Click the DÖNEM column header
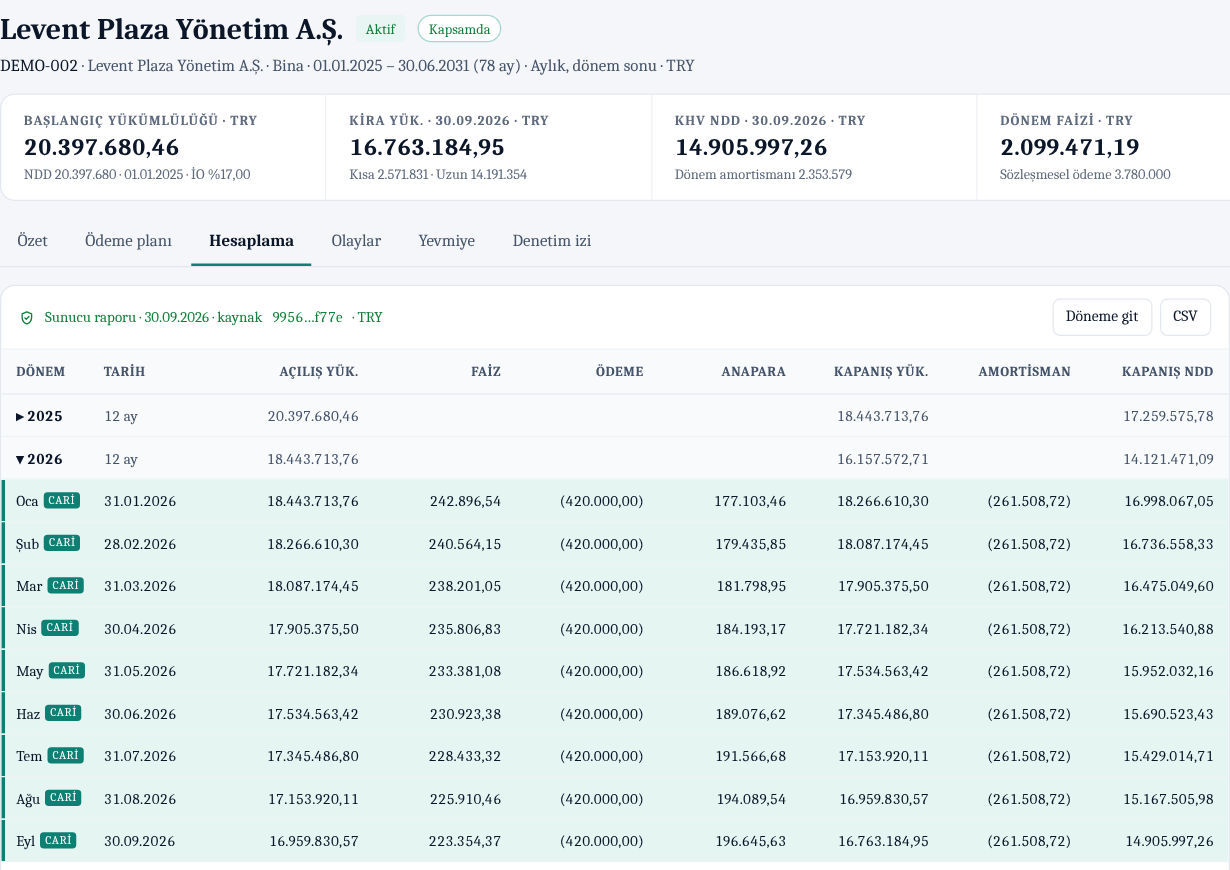Viewport: 1230px width, 870px height. (x=40, y=372)
